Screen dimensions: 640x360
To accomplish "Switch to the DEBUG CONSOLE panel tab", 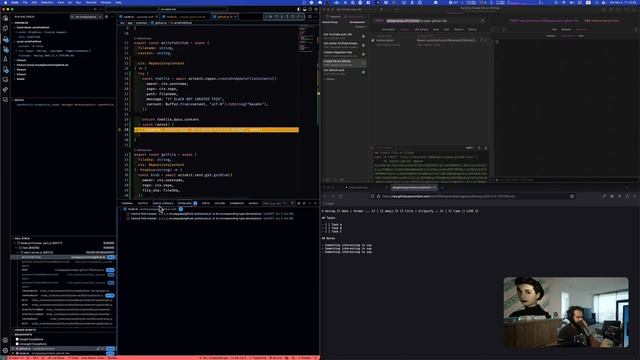I will coord(163,203).
